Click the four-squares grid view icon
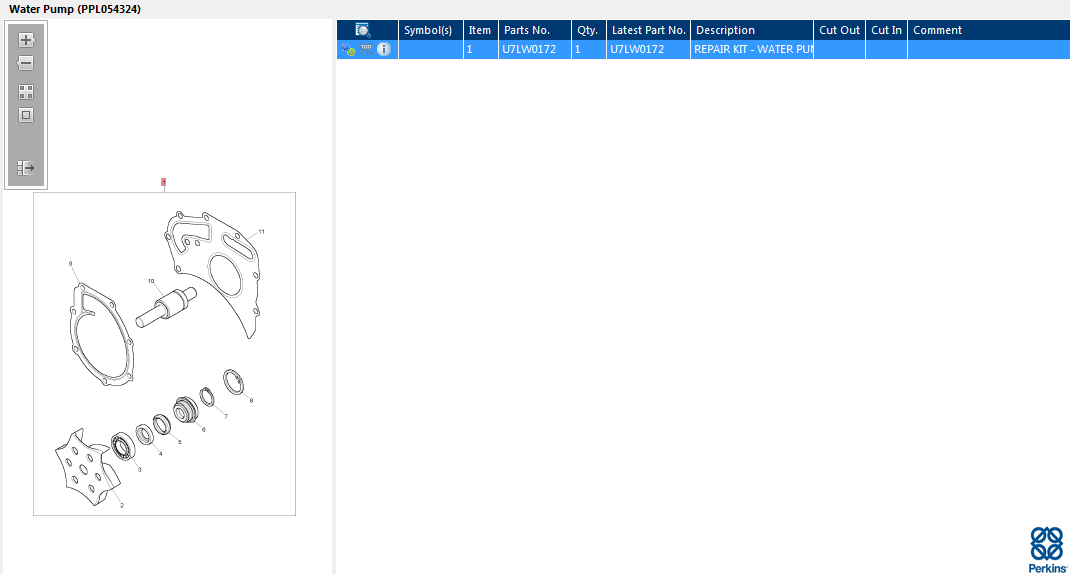Screen dimensions: 1070x575 [x=26, y=92]
